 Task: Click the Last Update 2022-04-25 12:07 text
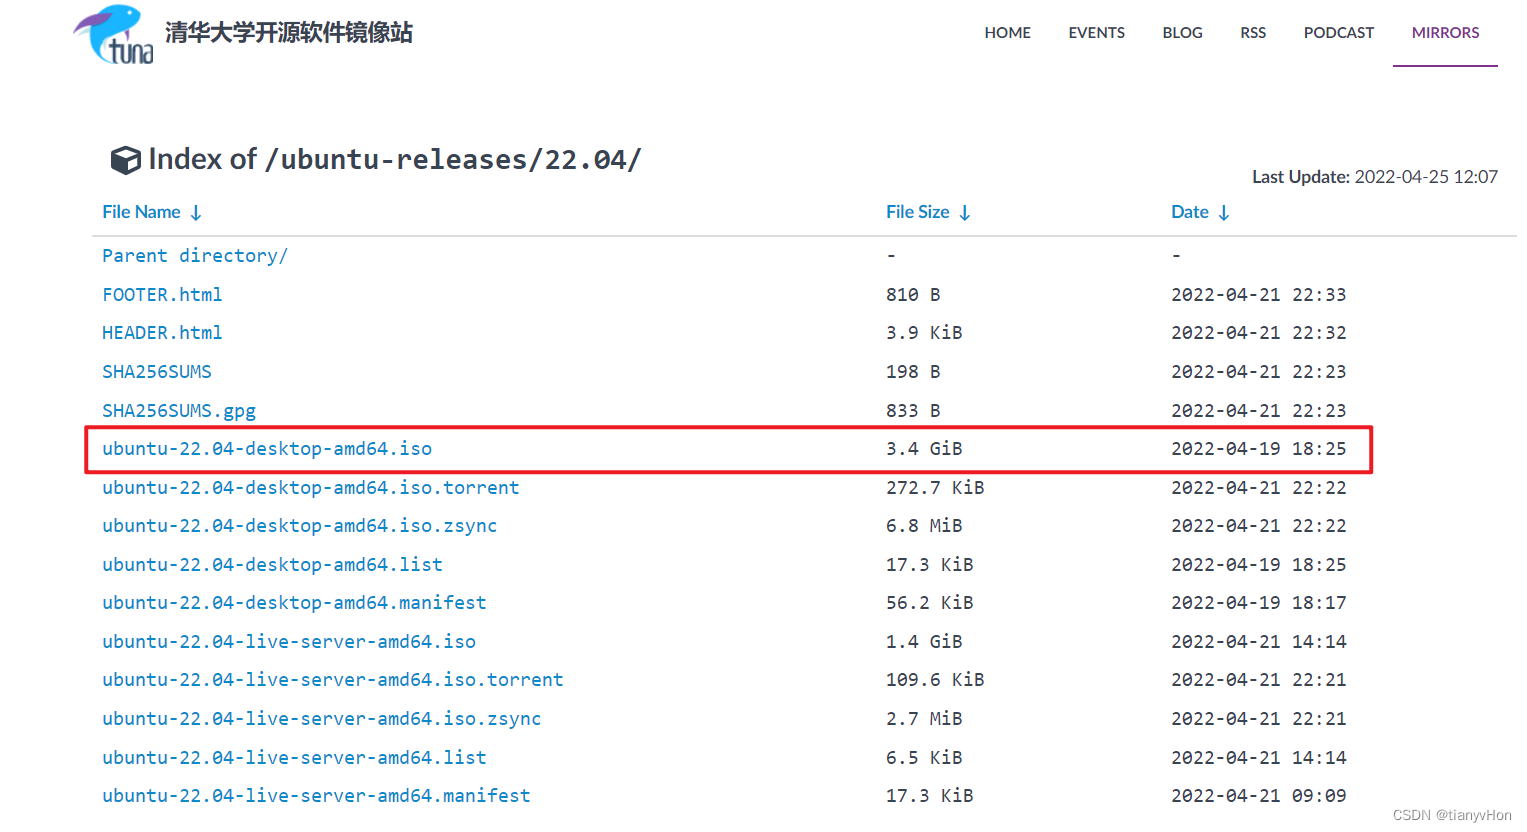[1375, 177]
